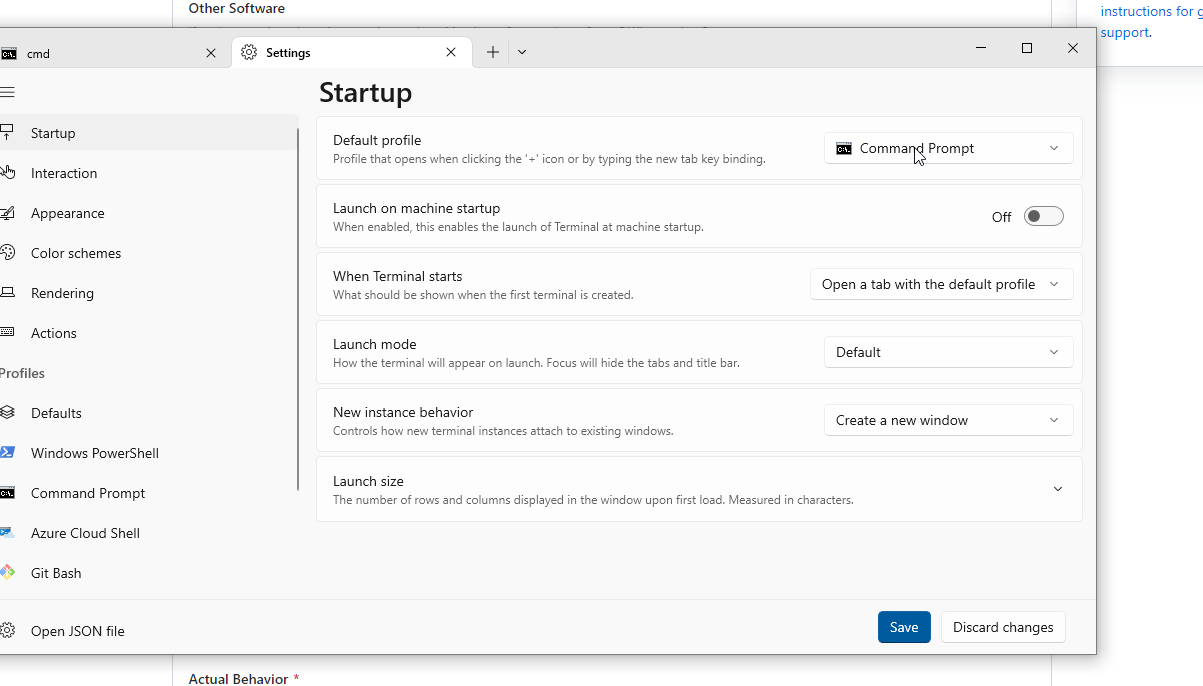Maximize the Terminal window
The height and width of the screenshot is (686, 1203).
[x=1026, y=48]
